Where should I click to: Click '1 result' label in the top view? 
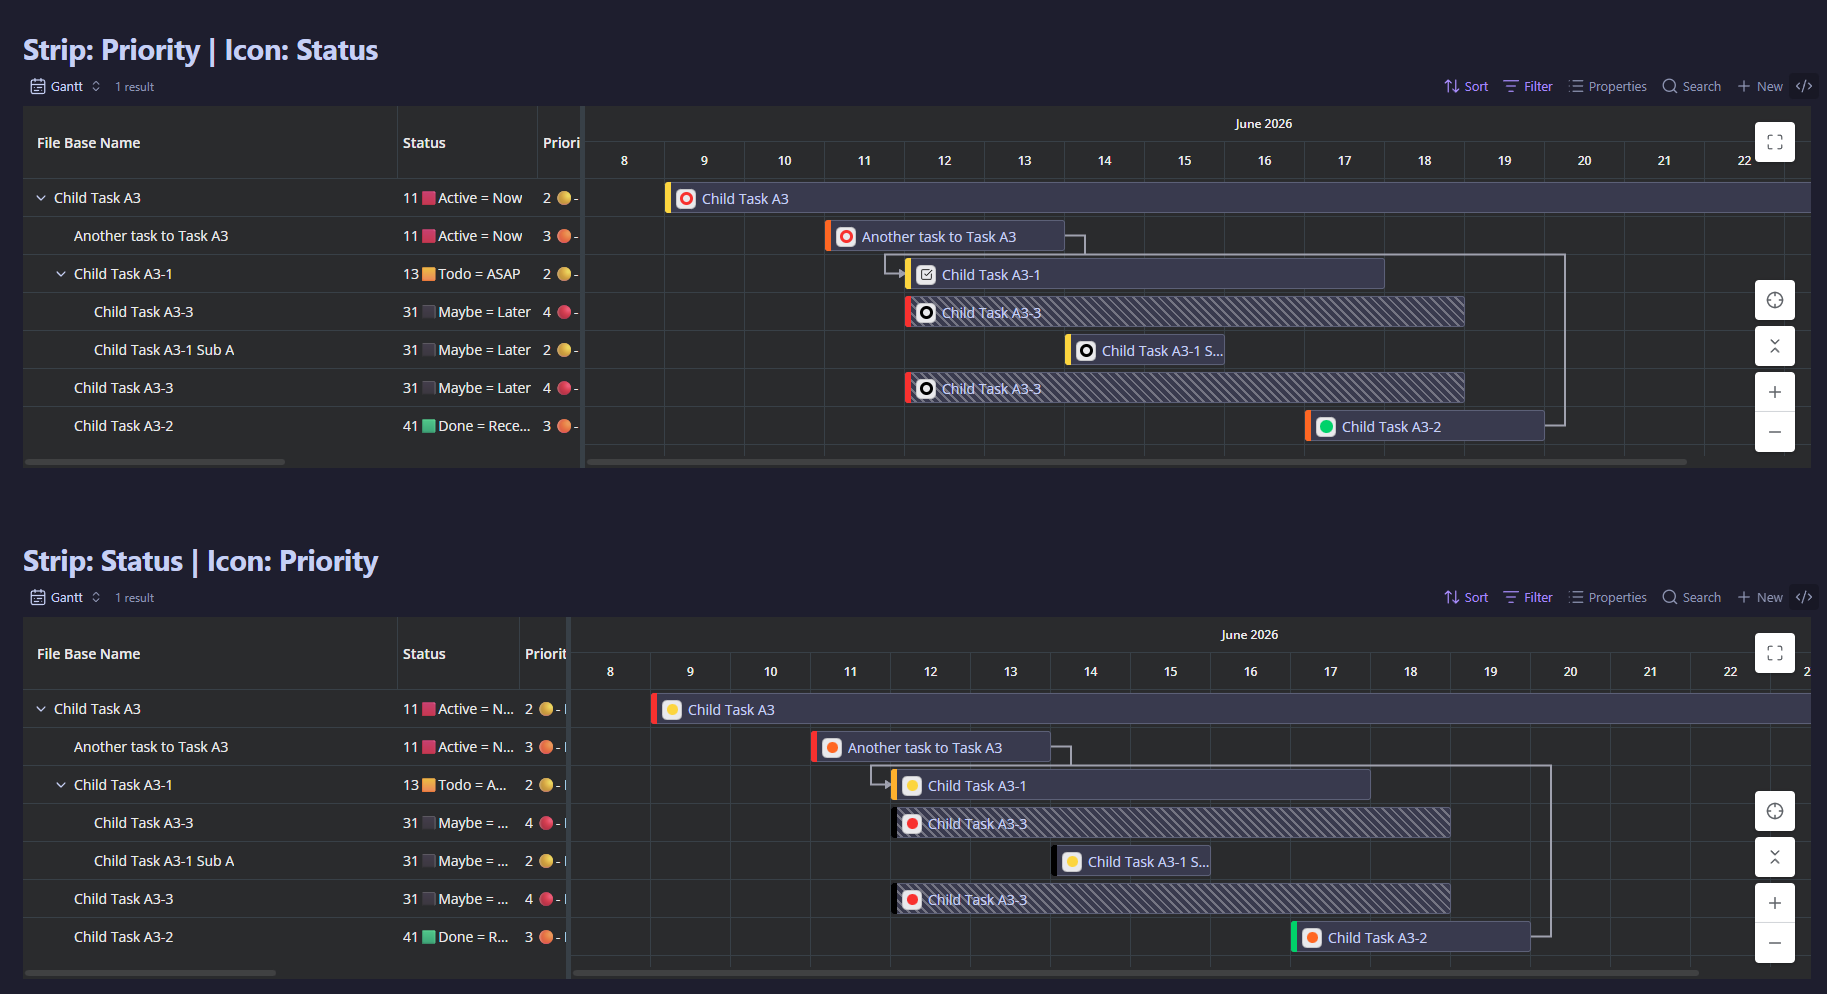pos(134,87)
